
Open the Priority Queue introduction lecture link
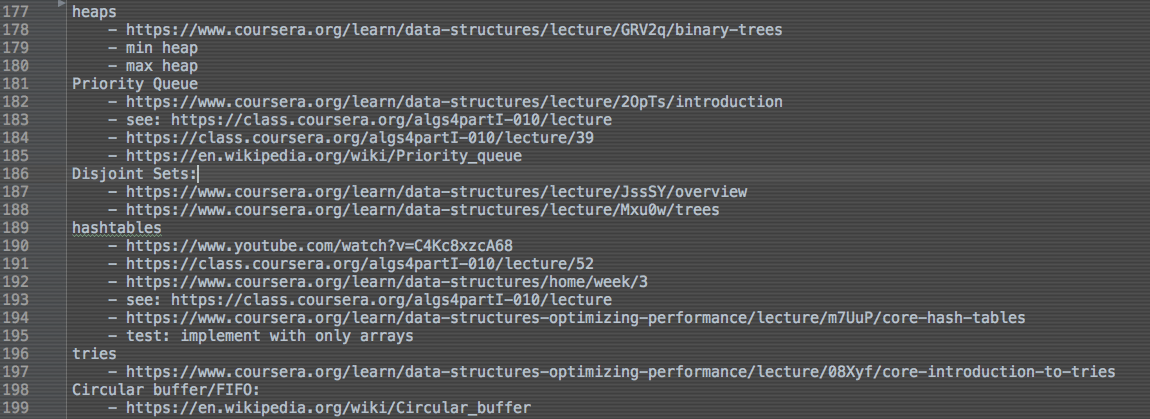(453, 102)
